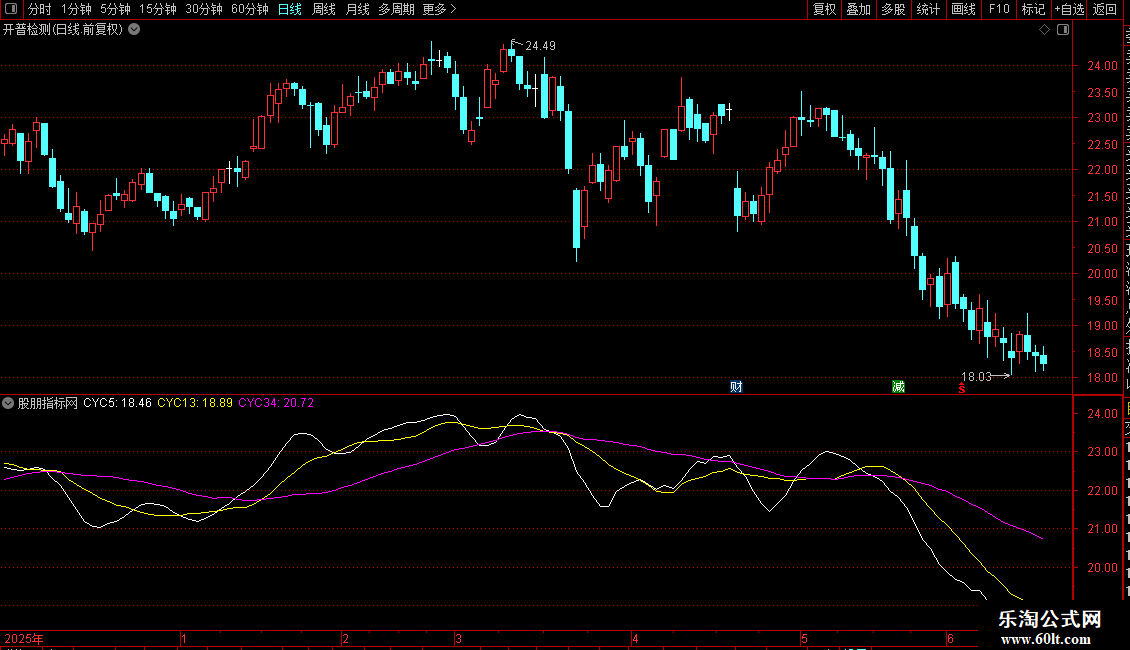Select the 5分钟 period
The height and width of the screenshot is (650, 1130).
tap(115, 9)
